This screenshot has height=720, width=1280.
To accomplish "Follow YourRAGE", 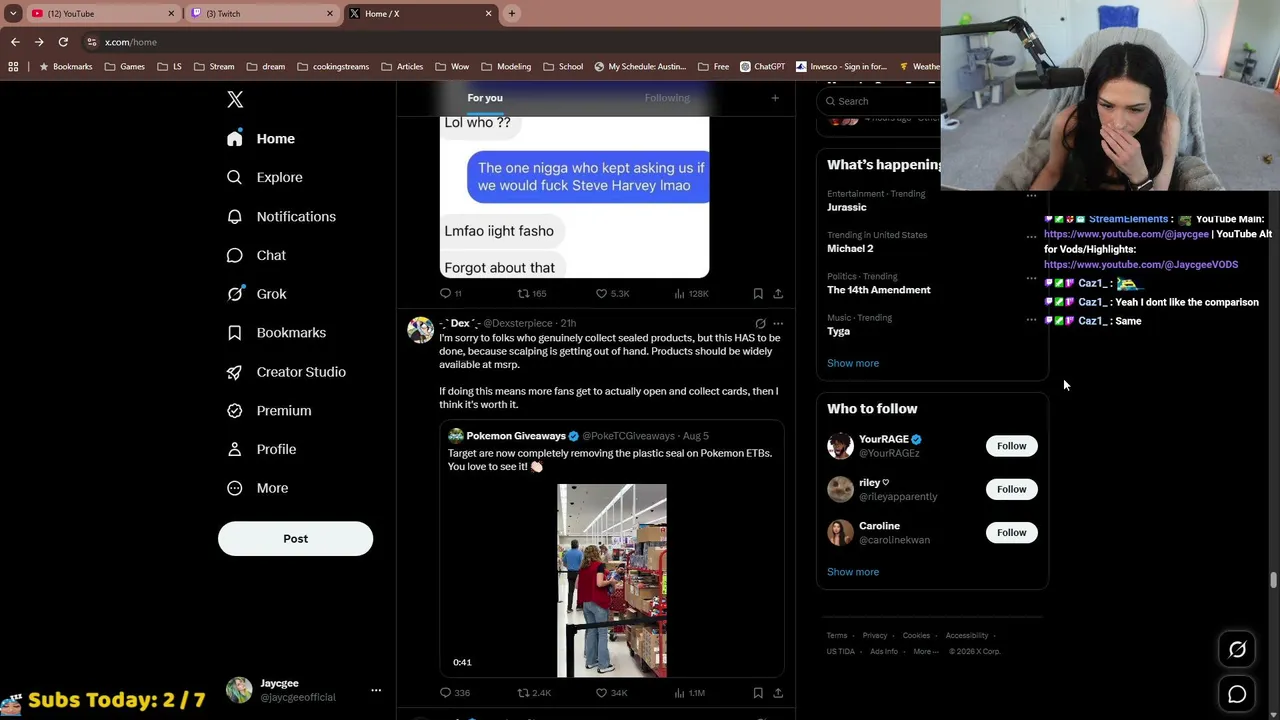I will 1011,446.
